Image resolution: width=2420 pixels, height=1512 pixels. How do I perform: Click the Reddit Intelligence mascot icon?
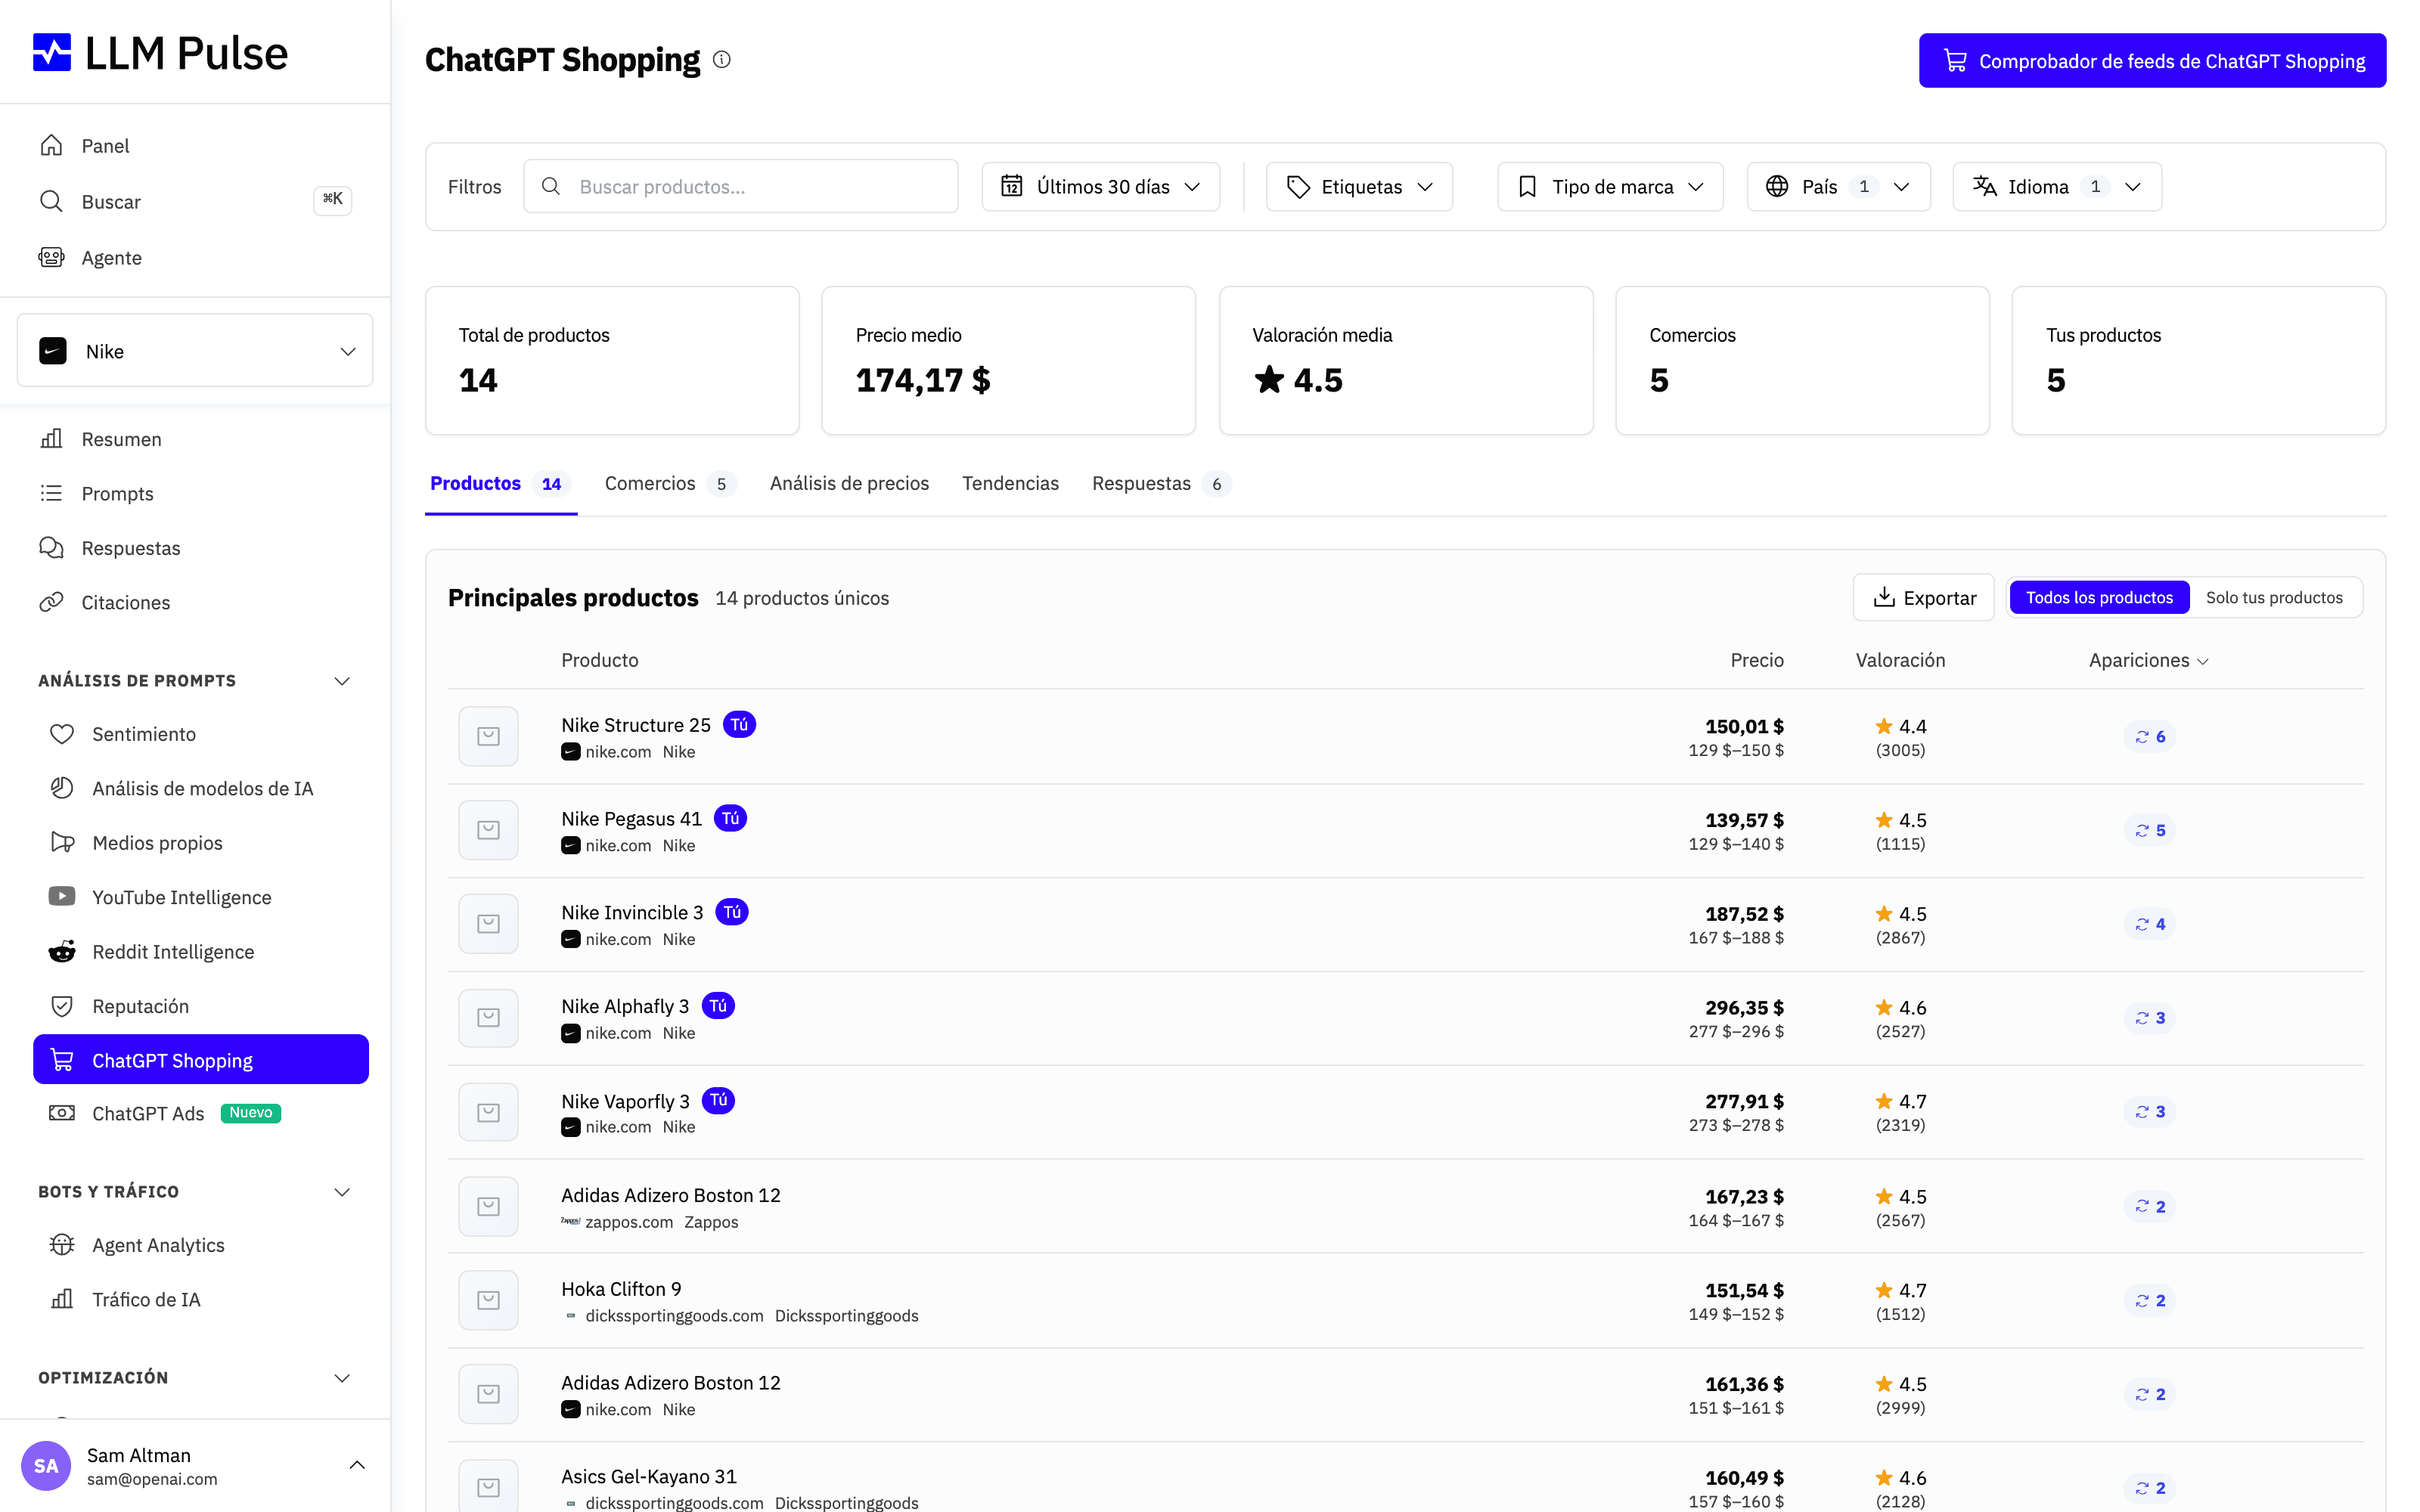[x=62, y=951]
